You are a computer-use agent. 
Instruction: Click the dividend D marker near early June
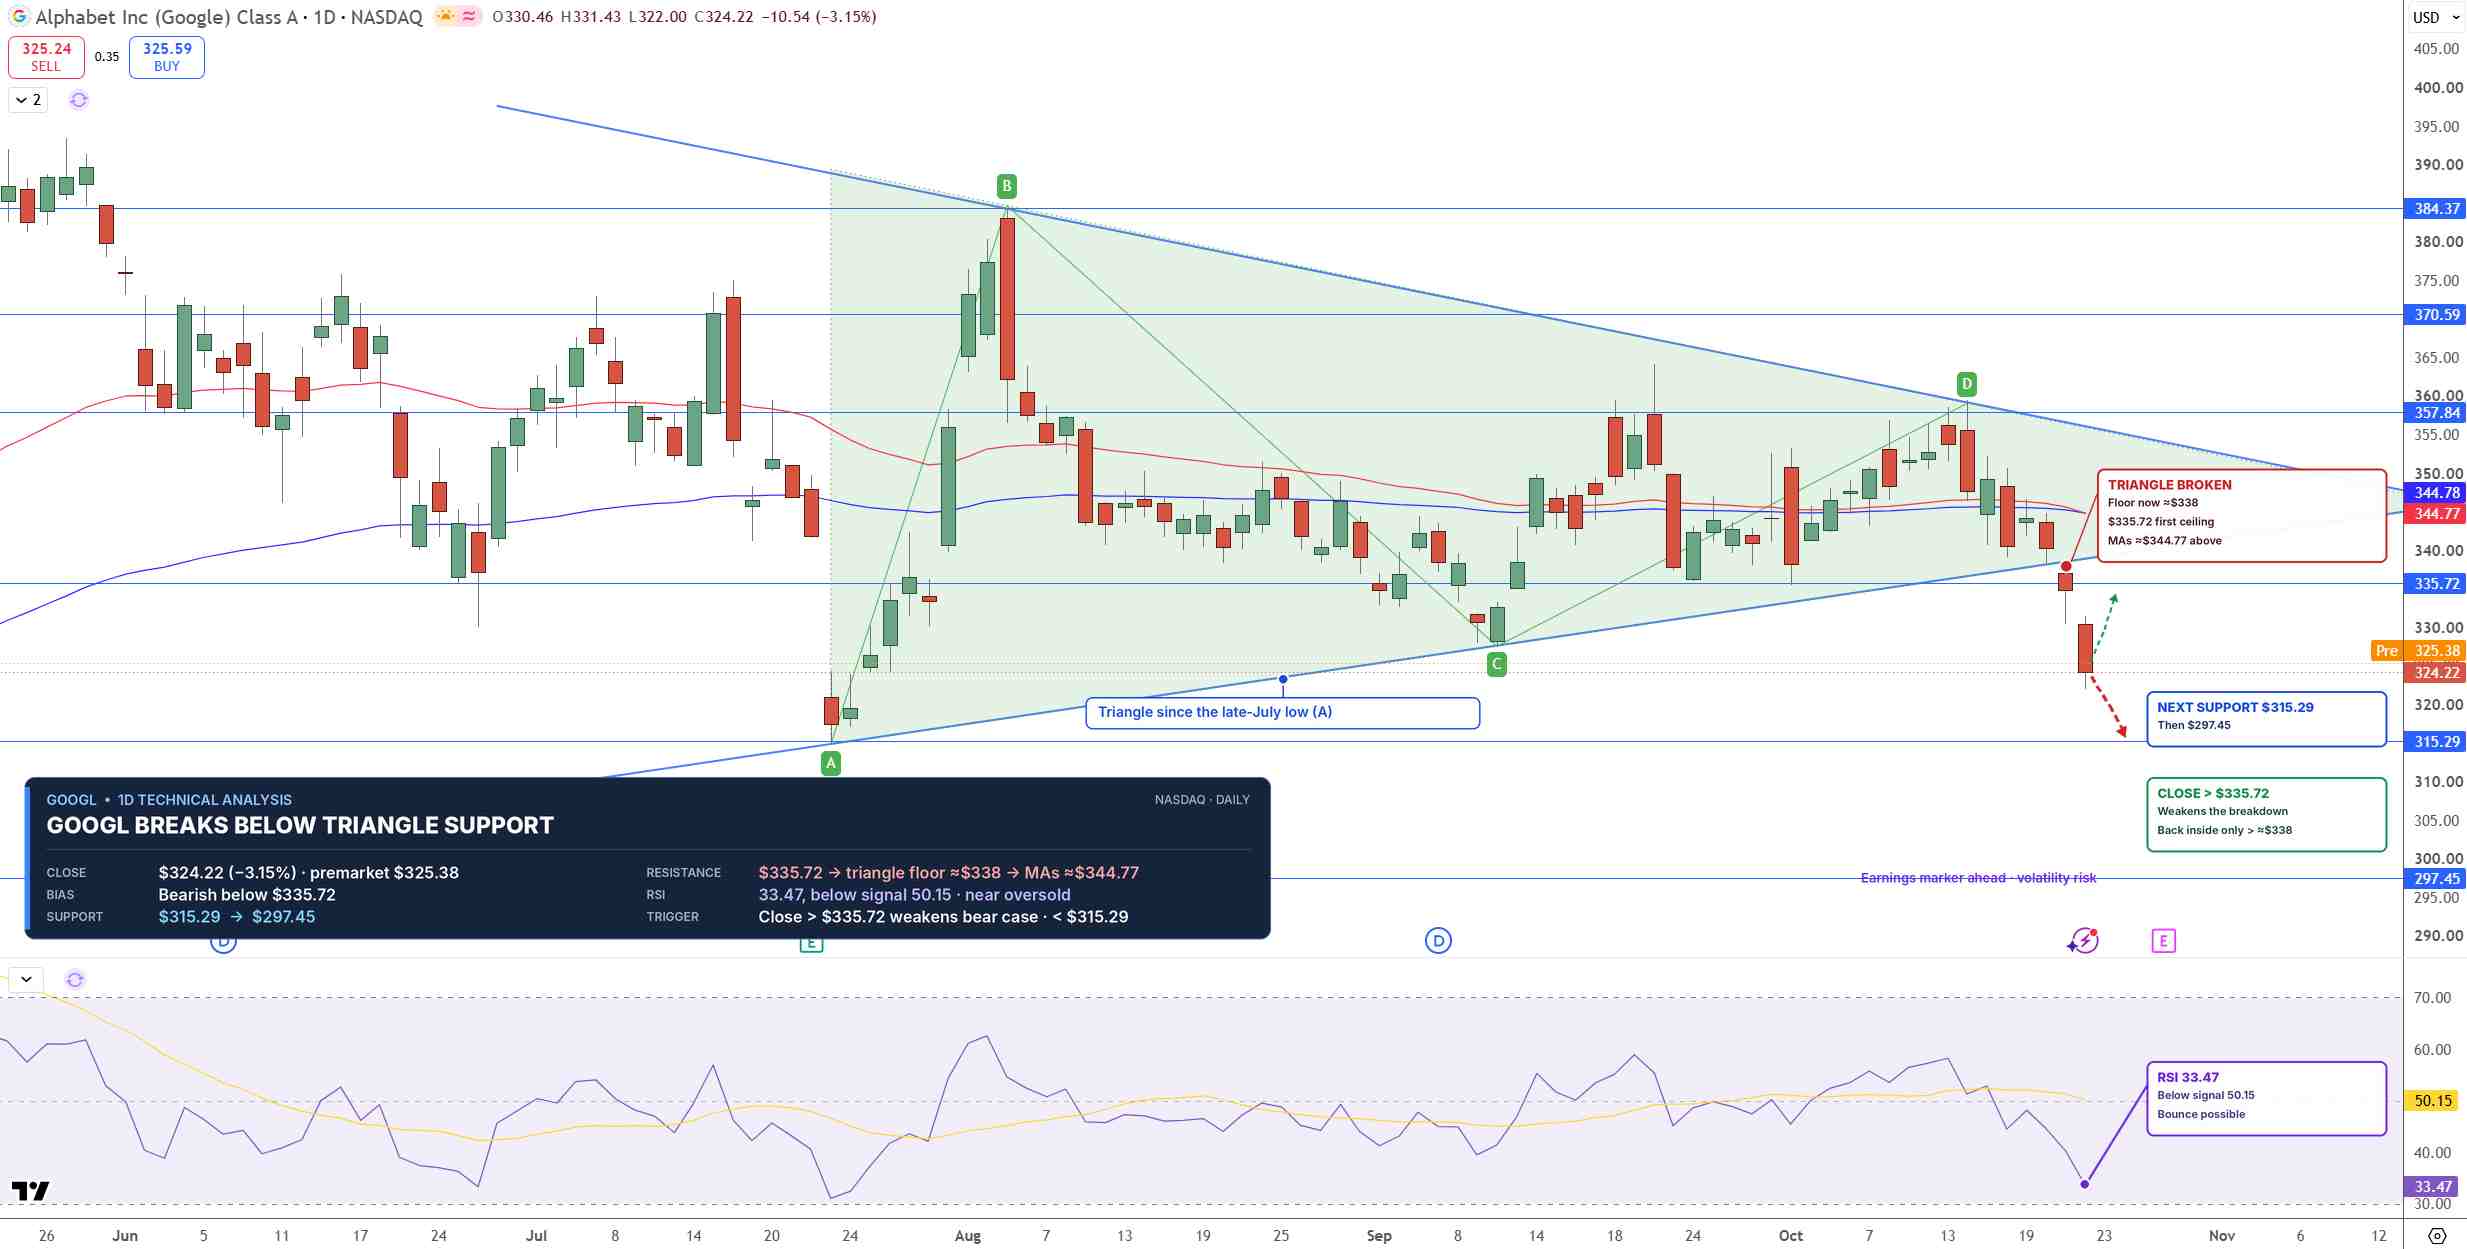[x=223, y=944]
